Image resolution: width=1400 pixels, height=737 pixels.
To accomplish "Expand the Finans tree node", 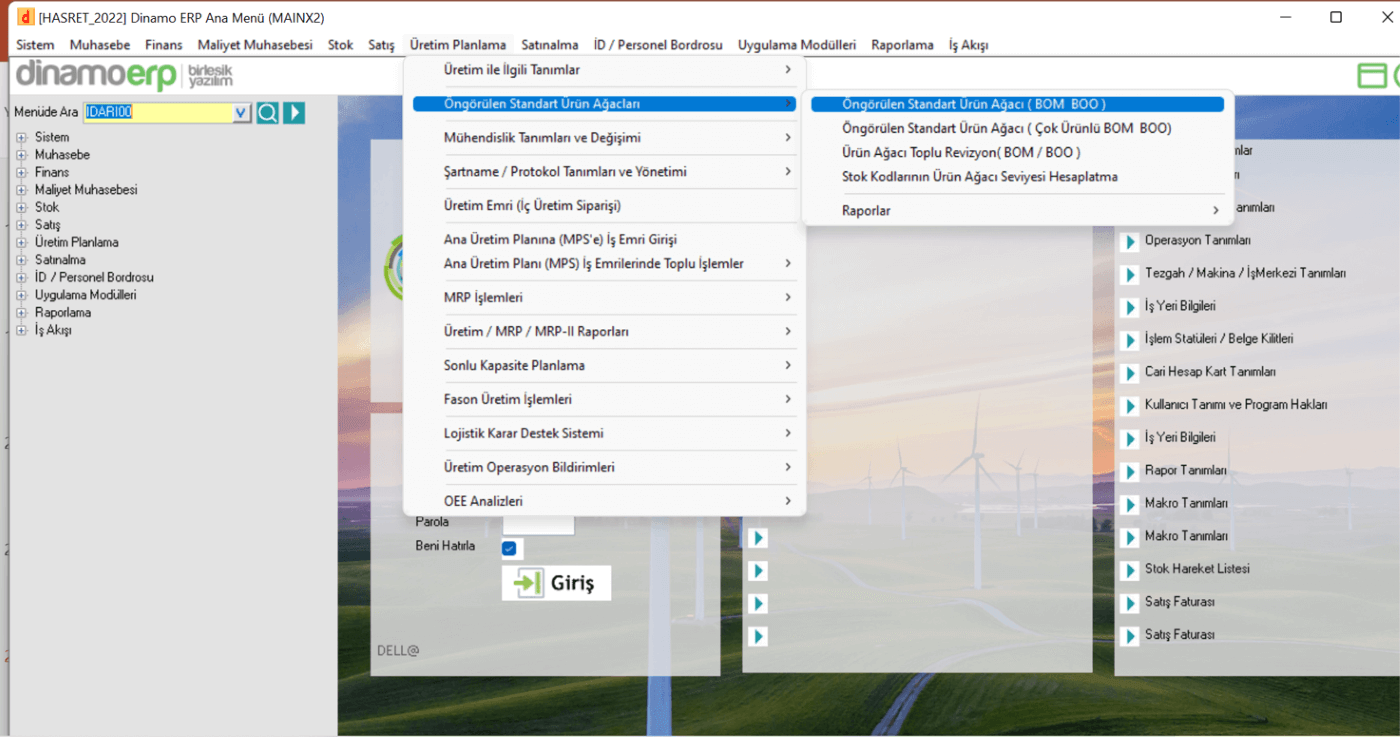I will tap(21, 172).
